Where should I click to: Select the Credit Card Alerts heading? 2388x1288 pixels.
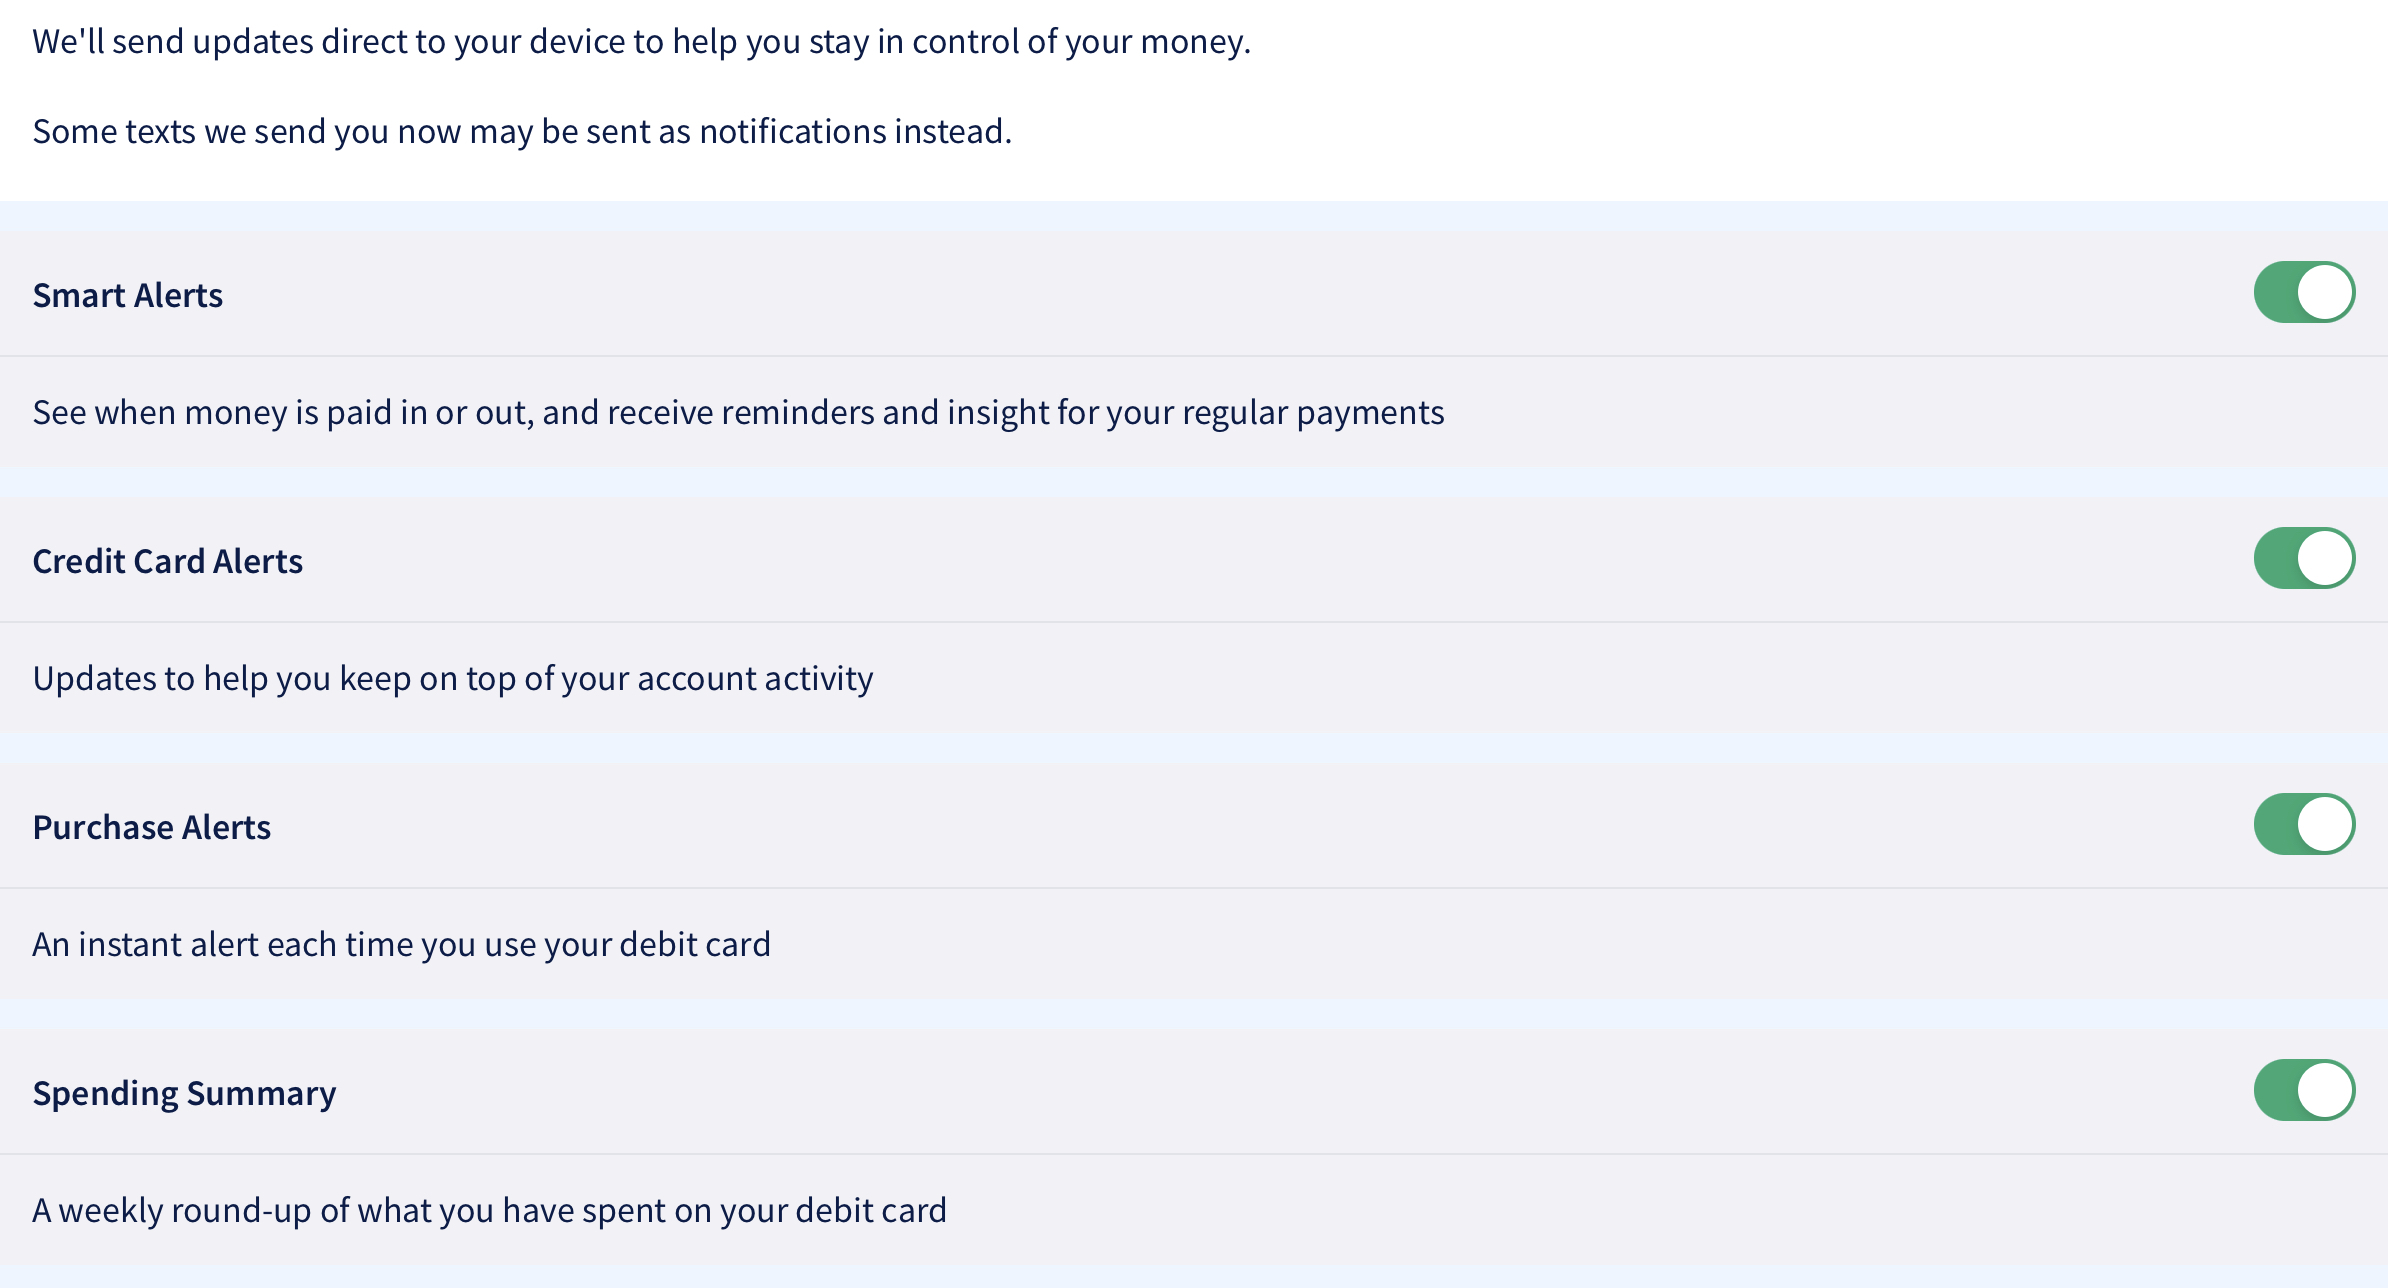click(168, 561)
